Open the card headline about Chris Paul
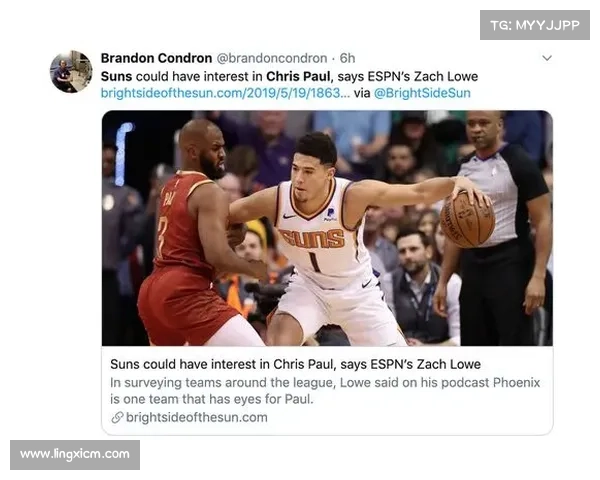Screen dimensions: 600x480 295,364
